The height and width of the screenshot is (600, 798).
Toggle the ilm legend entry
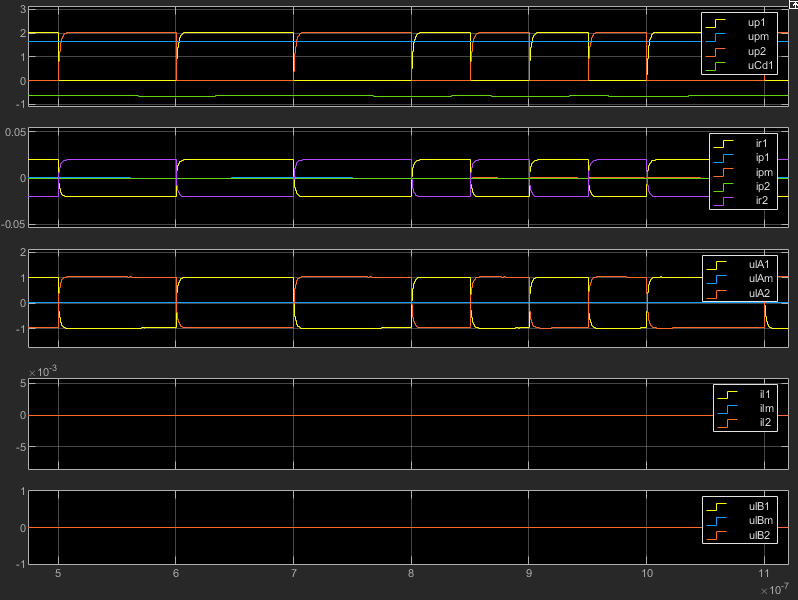click(x=745, y=408)
